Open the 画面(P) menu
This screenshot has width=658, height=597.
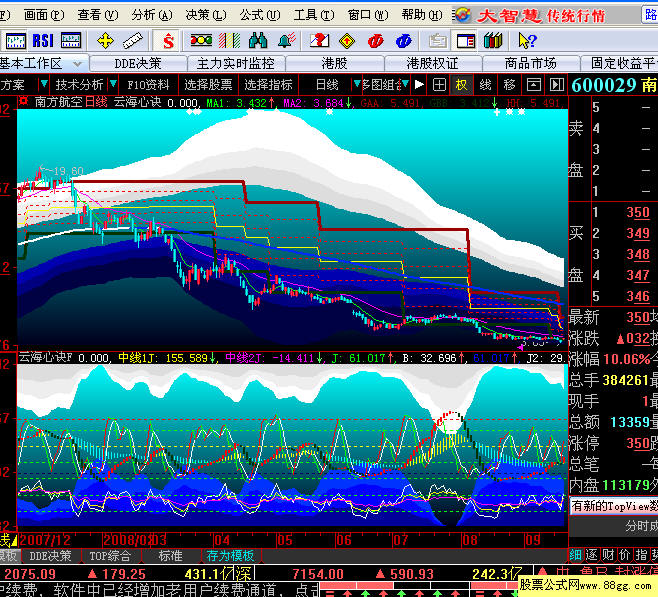point(44,15)
